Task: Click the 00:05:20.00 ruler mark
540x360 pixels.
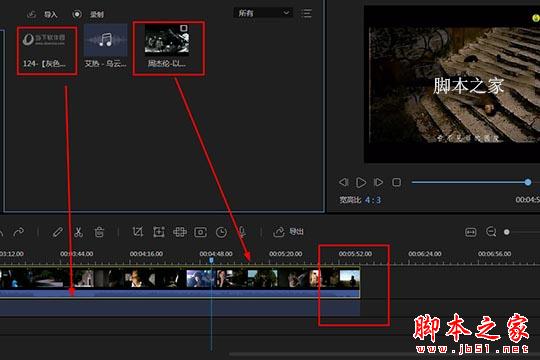Action: point(285,254)
